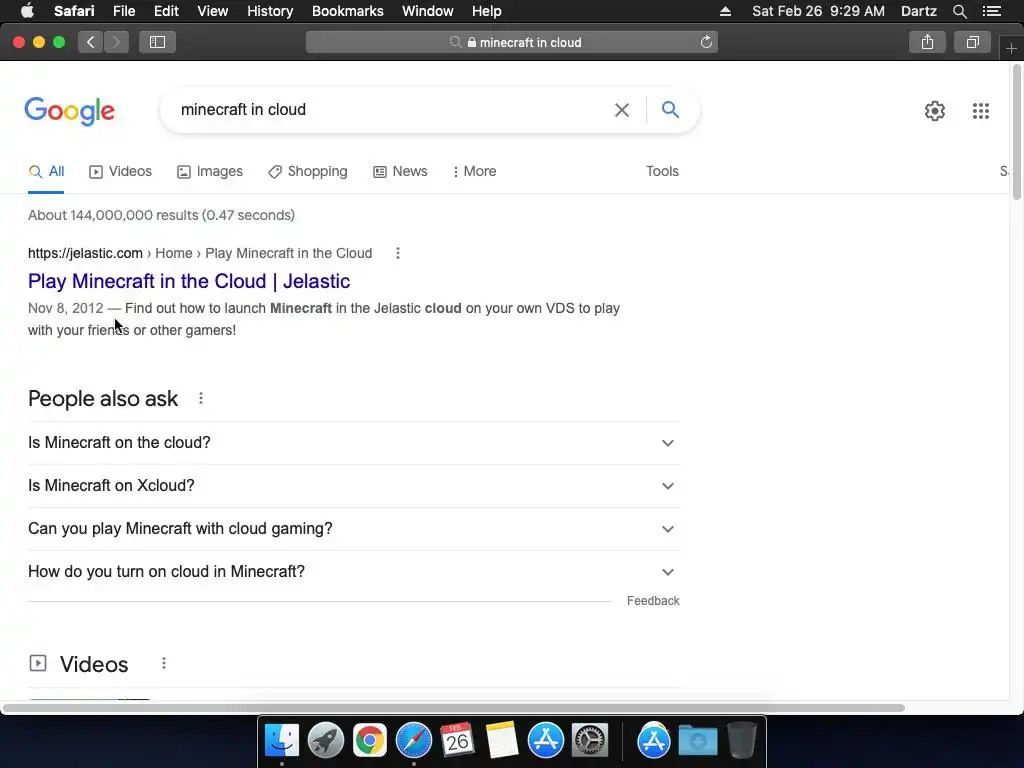Screen dimensions: 1024x768
Task: Click the Safari address bar
Action: [x=511, y=42]
